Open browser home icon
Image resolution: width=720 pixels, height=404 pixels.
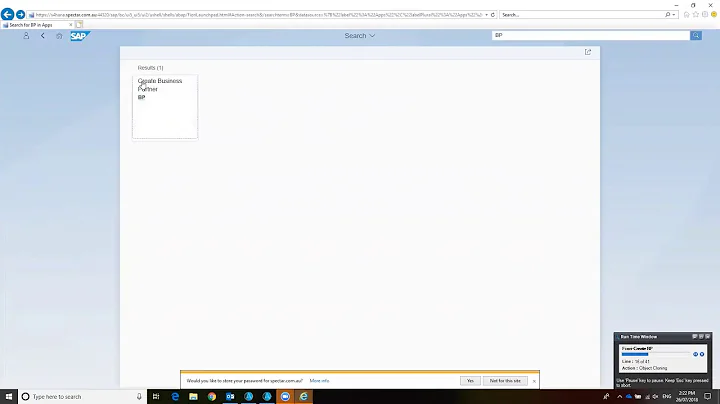click(x=686, y=15)
